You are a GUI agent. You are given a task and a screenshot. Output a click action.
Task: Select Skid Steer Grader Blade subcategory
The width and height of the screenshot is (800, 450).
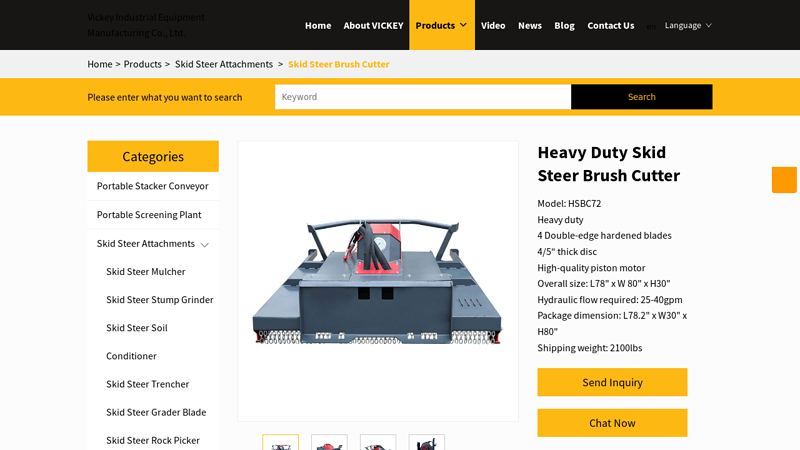156,412
